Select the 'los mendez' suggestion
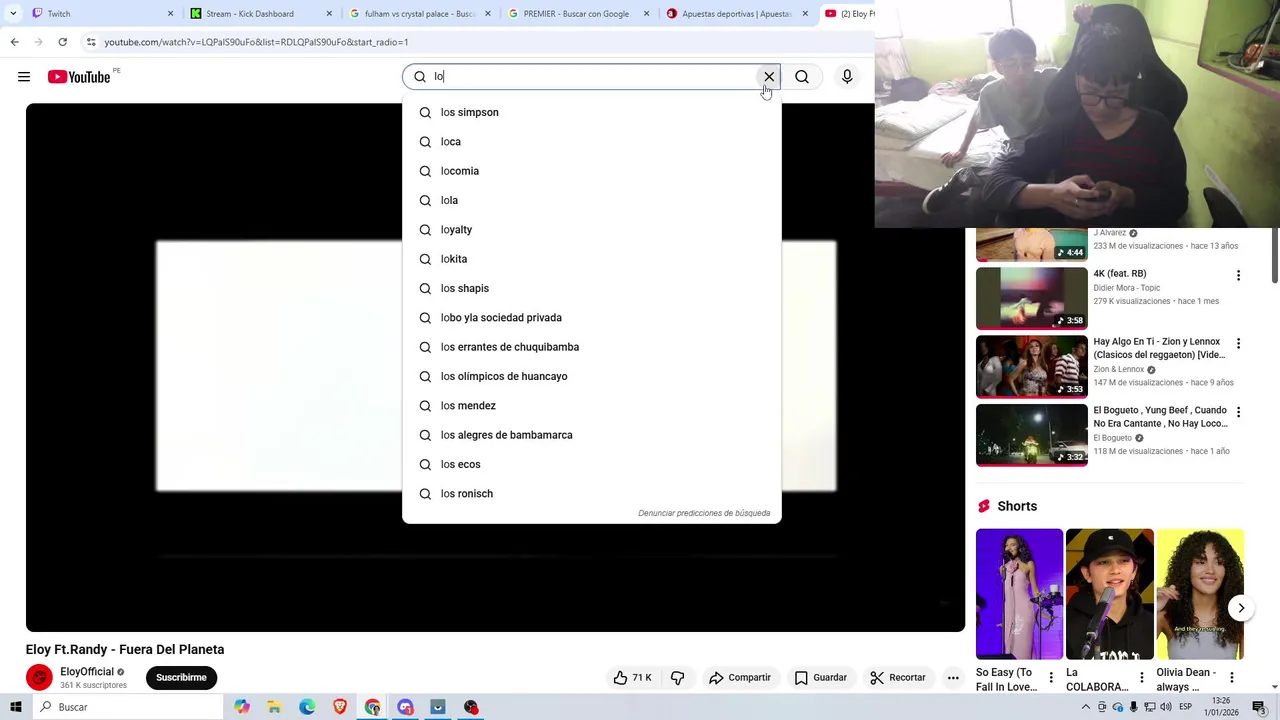Viewport: 1280px width, 720px height. [x=592, y=406]
